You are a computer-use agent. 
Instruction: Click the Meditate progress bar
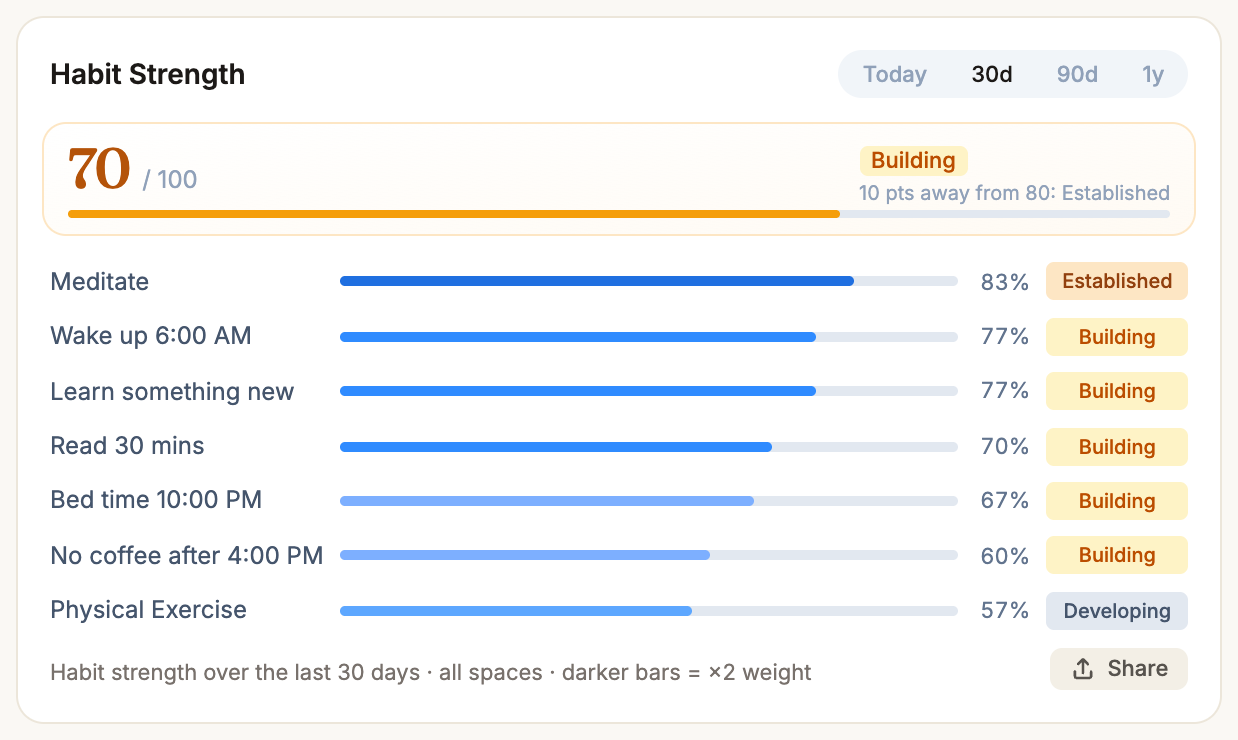[x=648, y=281]
